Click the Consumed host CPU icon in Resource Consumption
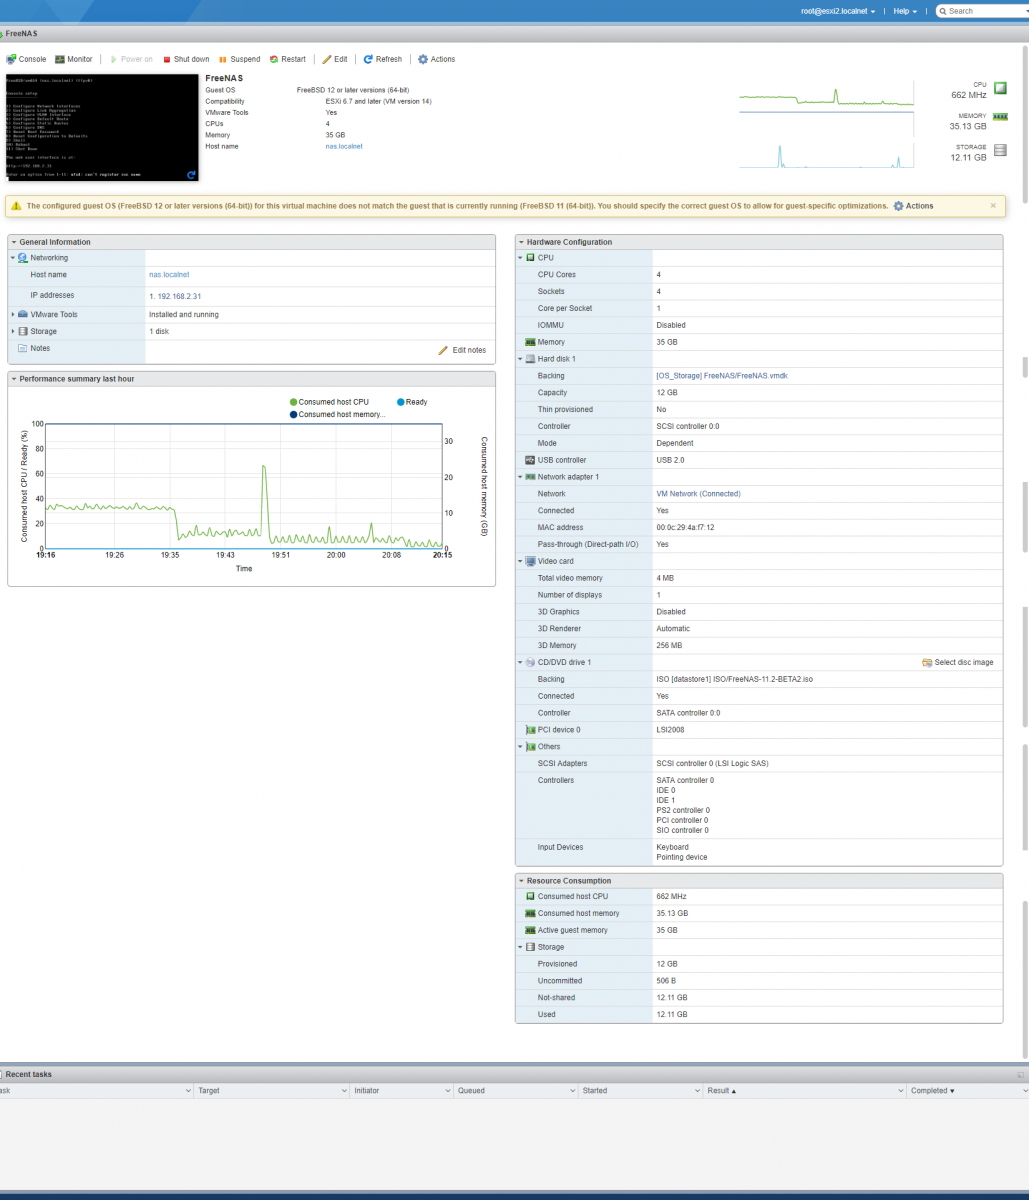Viewport: 1029px width, 1200px height. 530,896
